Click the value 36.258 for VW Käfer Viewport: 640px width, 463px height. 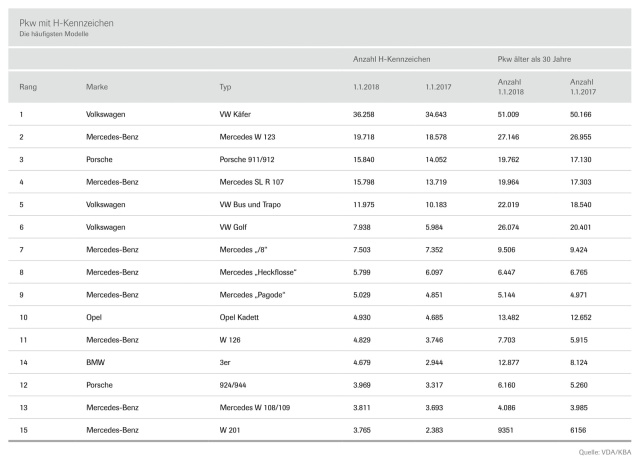(367, 115)
